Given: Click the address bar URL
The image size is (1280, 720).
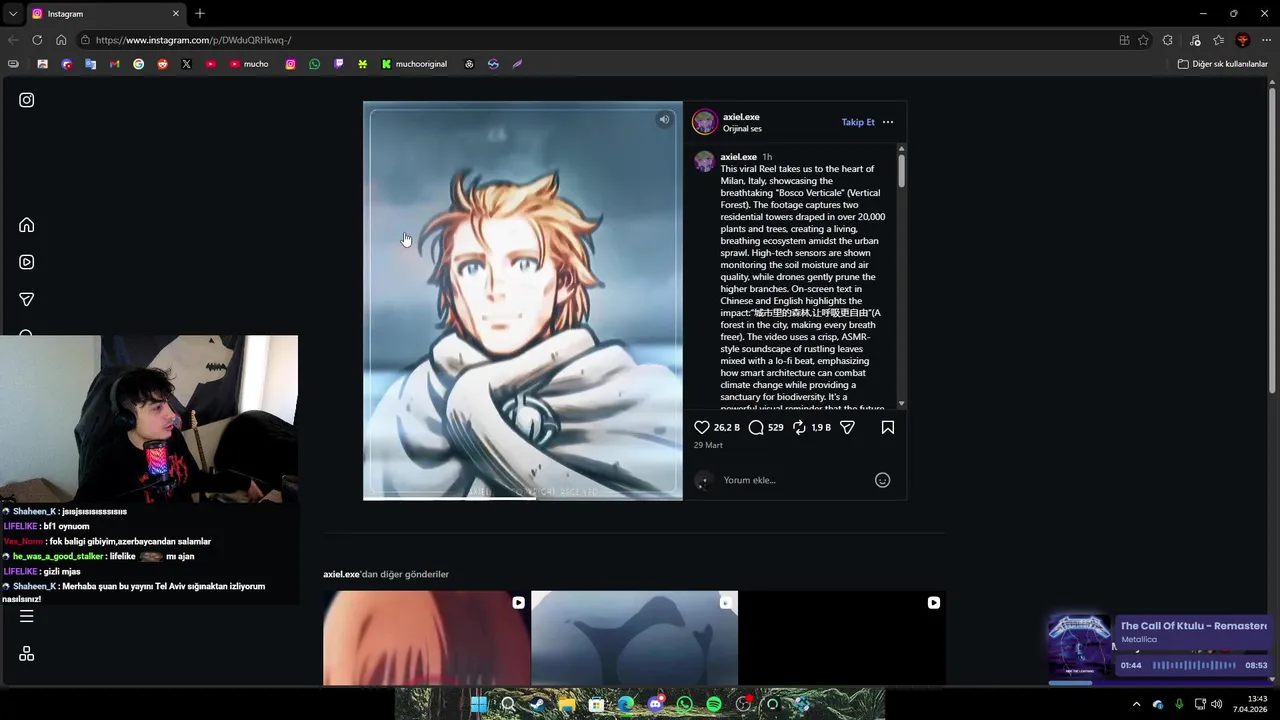Looking at the screenshot, I should (194, 40).
